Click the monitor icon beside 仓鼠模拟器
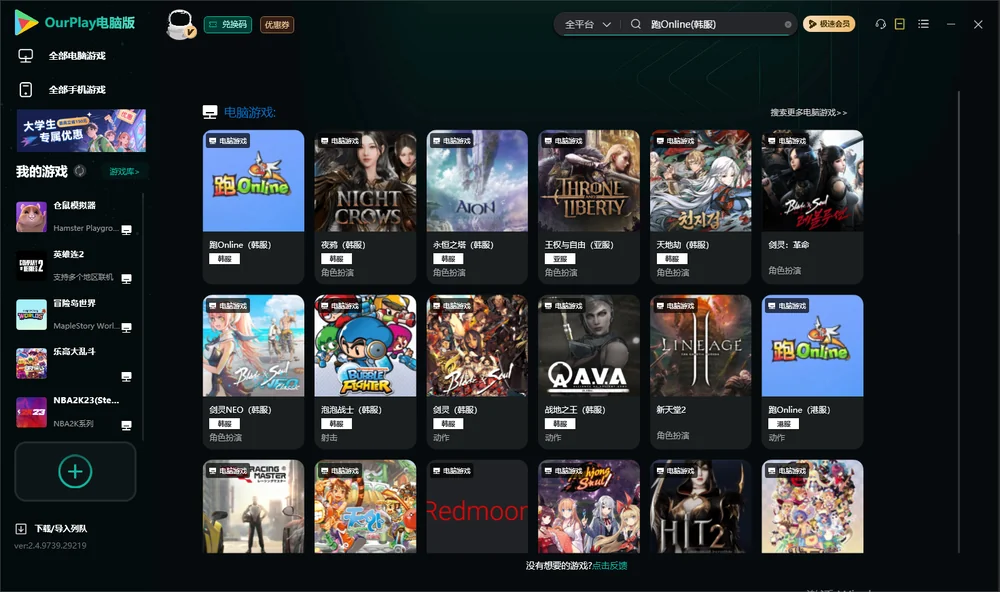This screenshot has width=1000, height=592. 126,230
